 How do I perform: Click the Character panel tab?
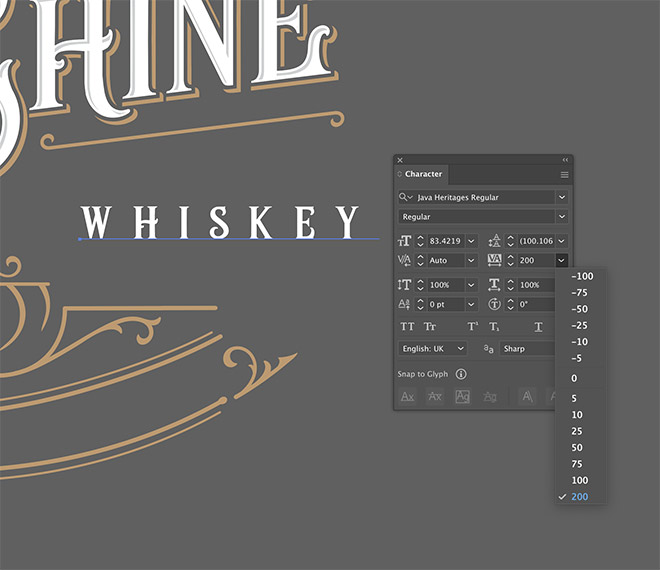pyautogui.click(x=423, y=174)
